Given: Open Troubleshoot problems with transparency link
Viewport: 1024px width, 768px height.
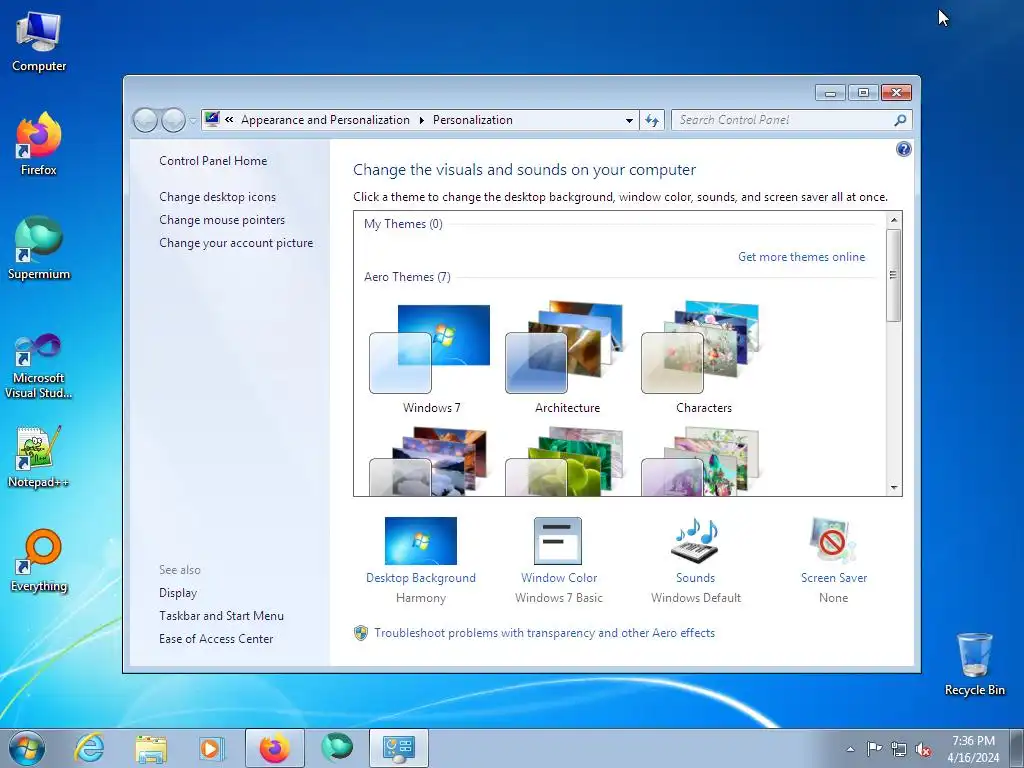Looking at the screenshot, I should (x=544, y=633).
